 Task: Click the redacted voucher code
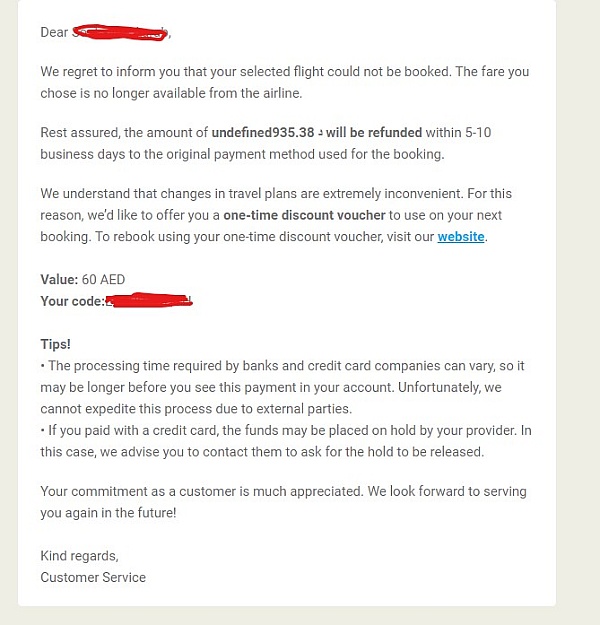coord(149,300)
